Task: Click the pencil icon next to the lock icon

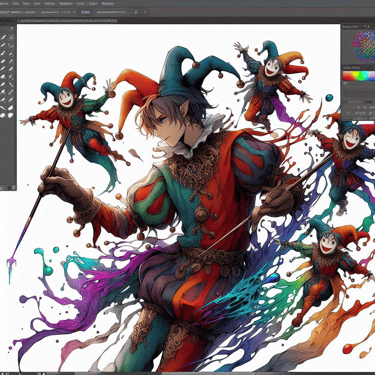Action: click(145, 12)
